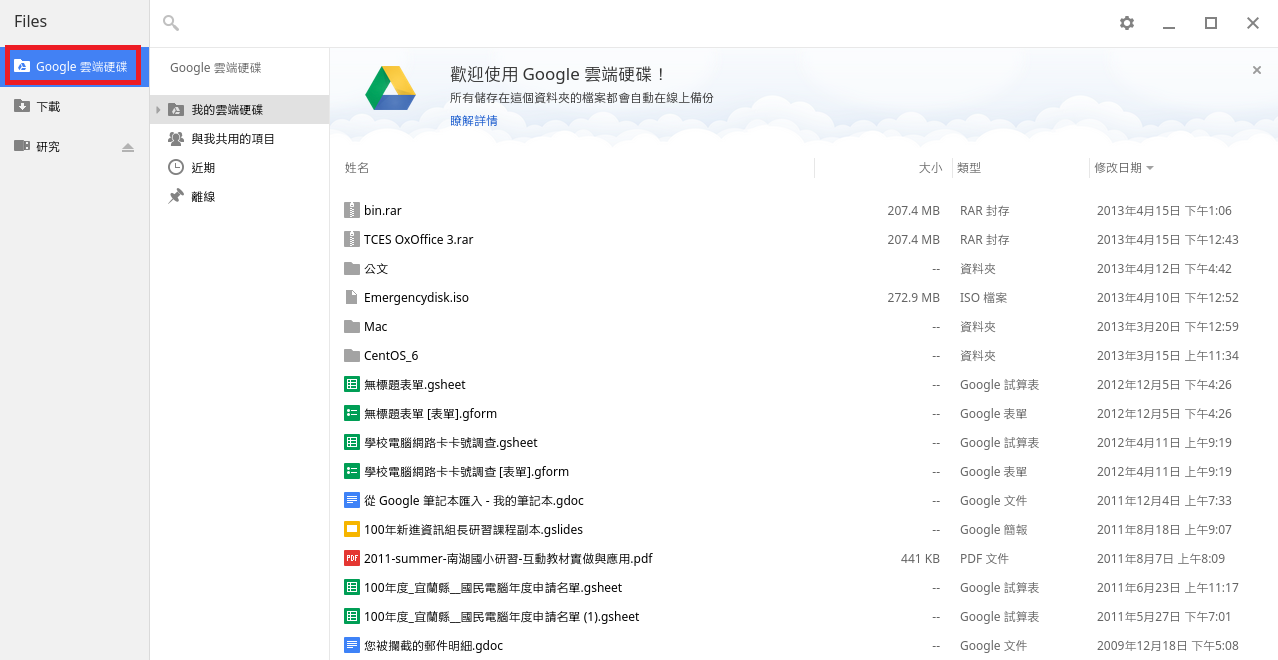Viewport: 1278px width, 660px height.
Task: Dismiss the Google Drive welcome banner
Action: tap(1257, 70)
